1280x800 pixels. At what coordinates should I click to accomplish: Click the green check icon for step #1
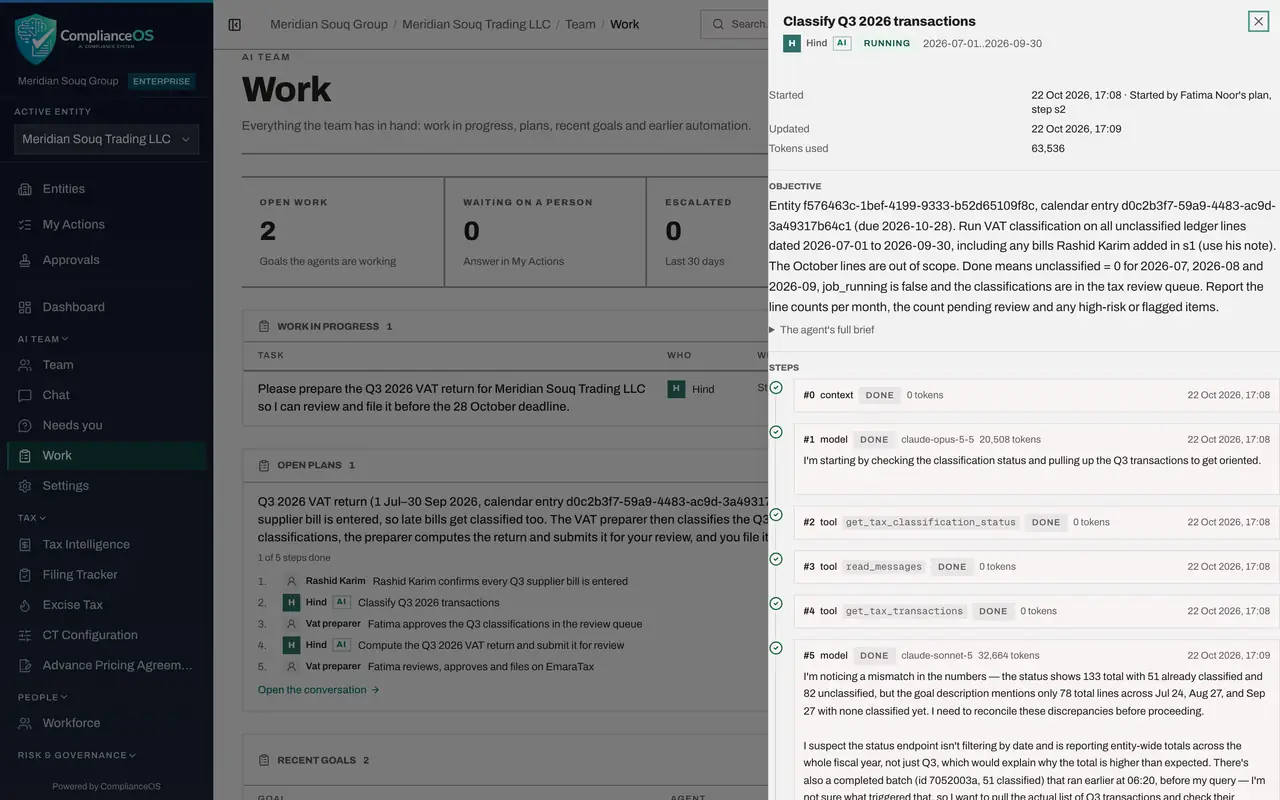point(776,432)
